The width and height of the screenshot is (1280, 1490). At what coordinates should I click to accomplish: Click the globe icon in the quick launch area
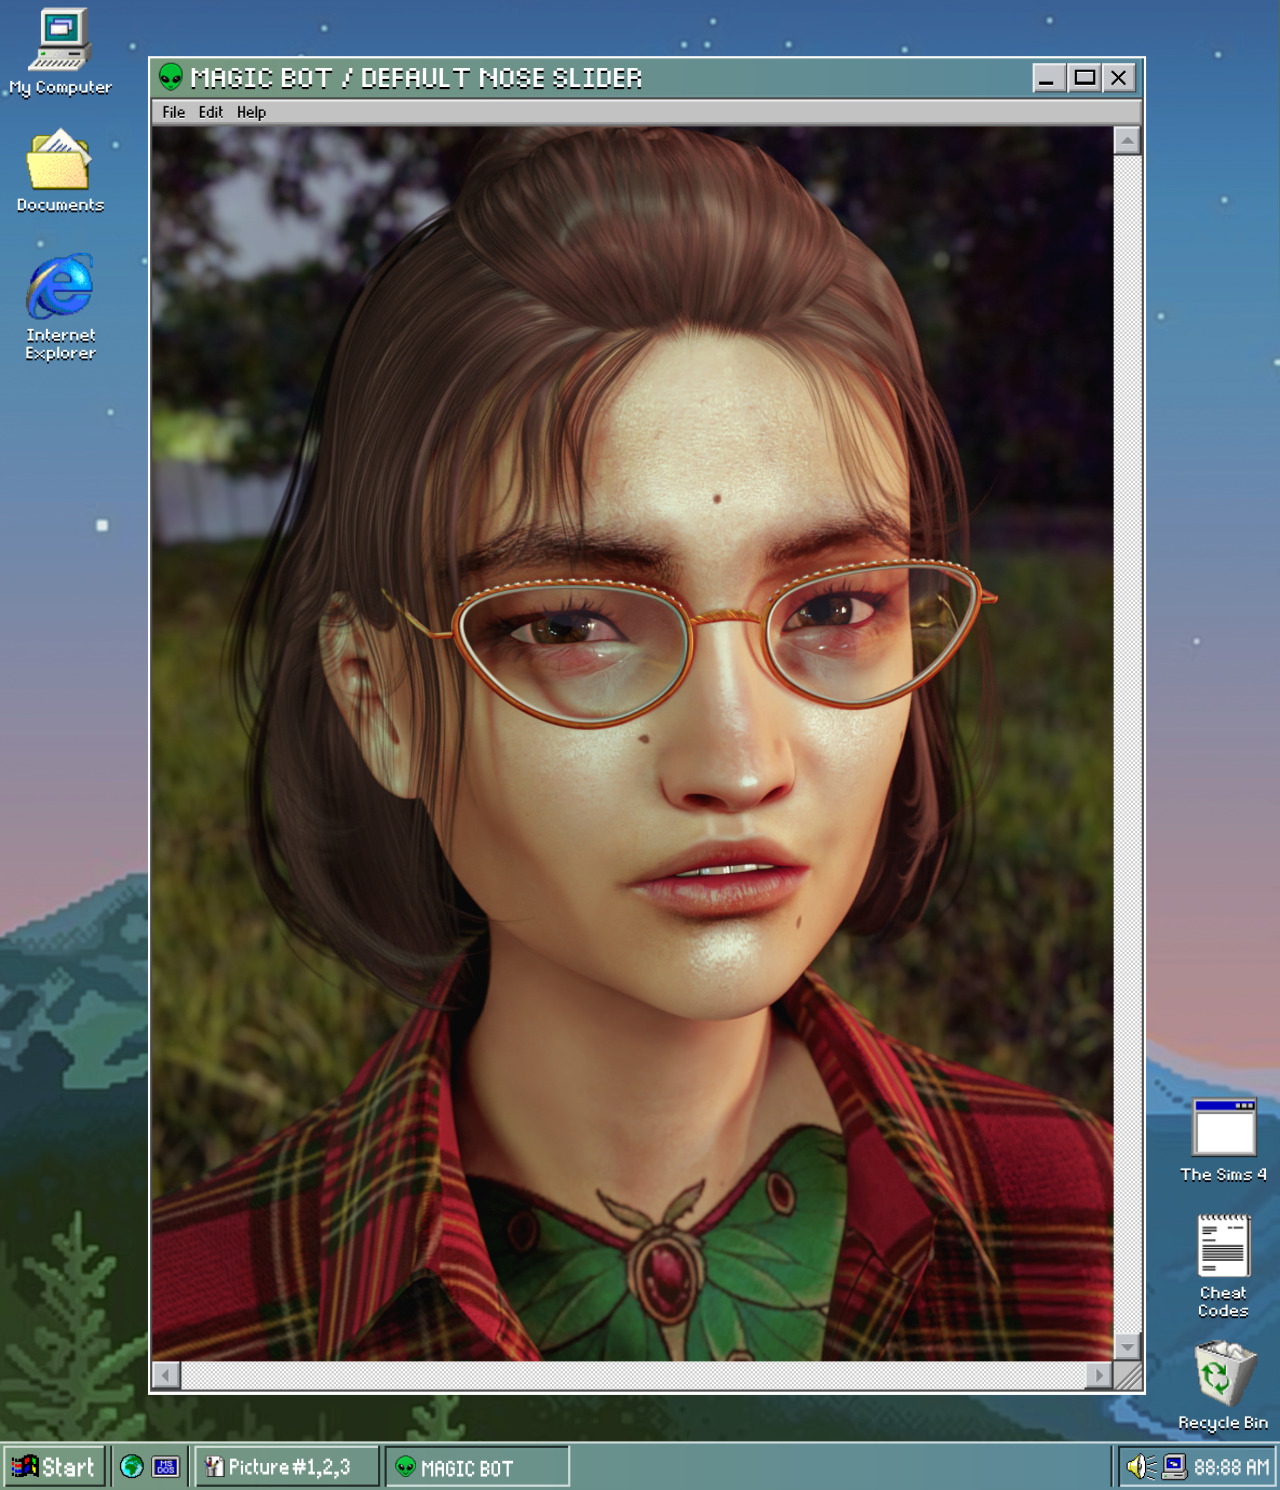pos(130,1467)
